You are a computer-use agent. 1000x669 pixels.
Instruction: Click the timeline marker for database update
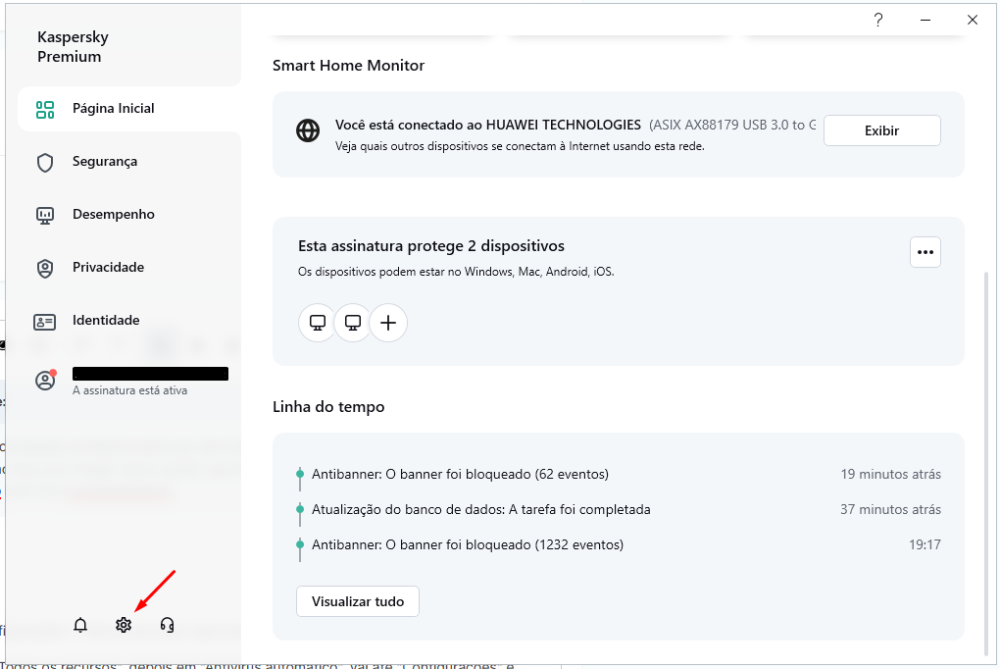pos(300,509)
